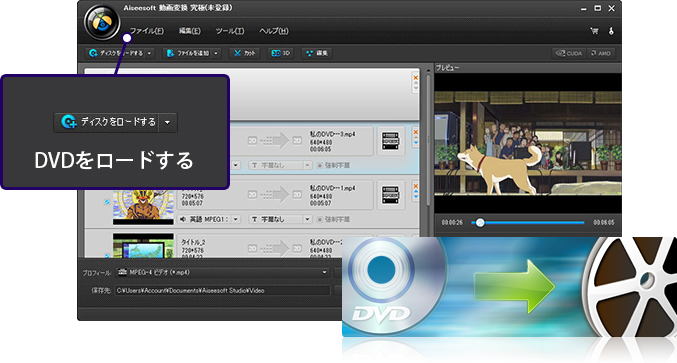Open profile settings icon for 私のDVD…1.mp4

(390, 195)
